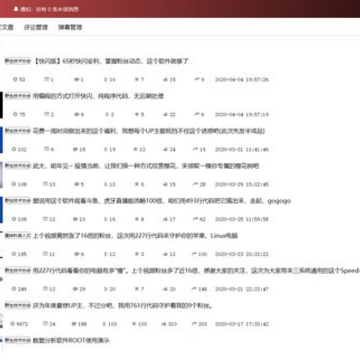Click the 野生技术协会 tag on 【快闪版】 row
Screen dimensions: 360x360
[18, 61]
